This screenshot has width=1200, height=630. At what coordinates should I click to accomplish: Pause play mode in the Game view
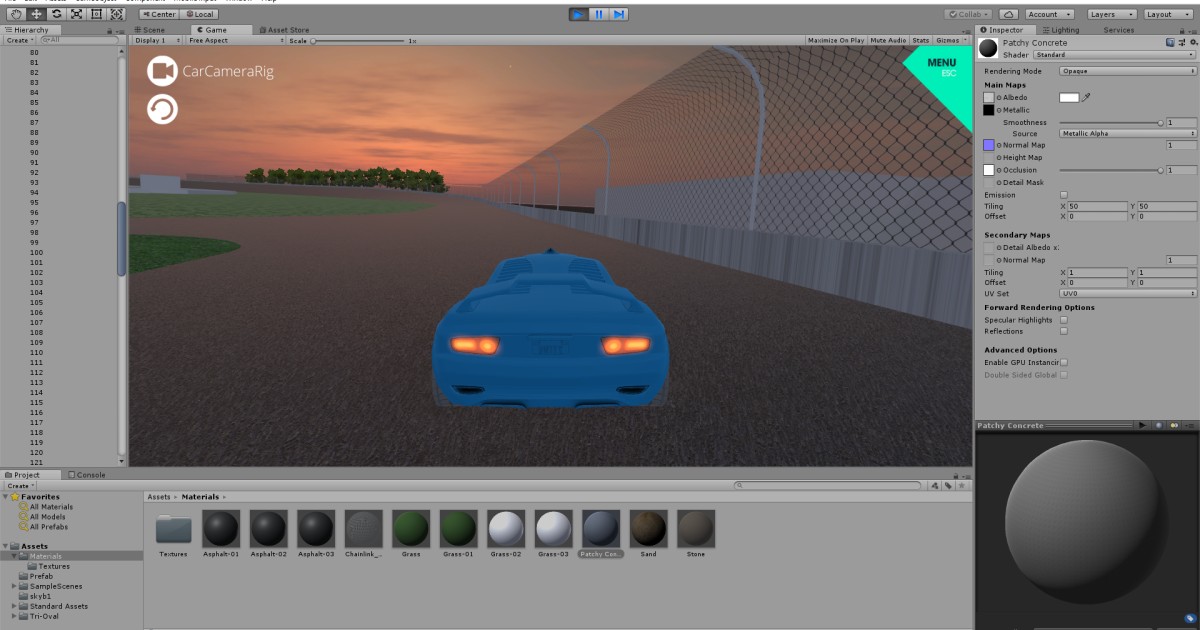coord(597,13)
